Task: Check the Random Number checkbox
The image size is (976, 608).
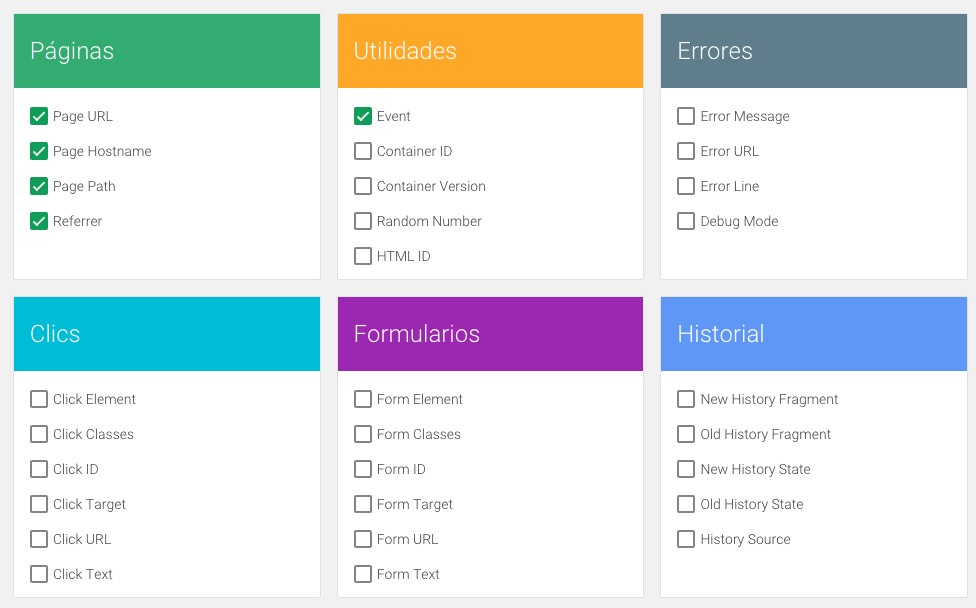Action: point(363,221)
